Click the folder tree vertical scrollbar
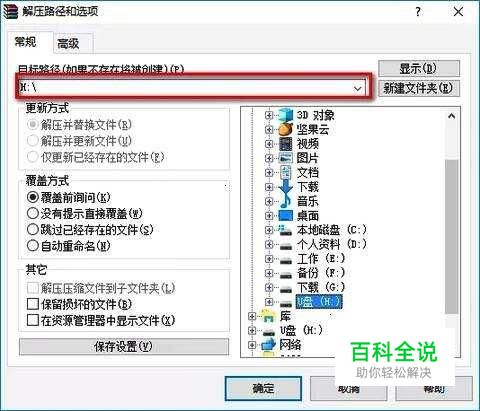 [x=452, y=231]
